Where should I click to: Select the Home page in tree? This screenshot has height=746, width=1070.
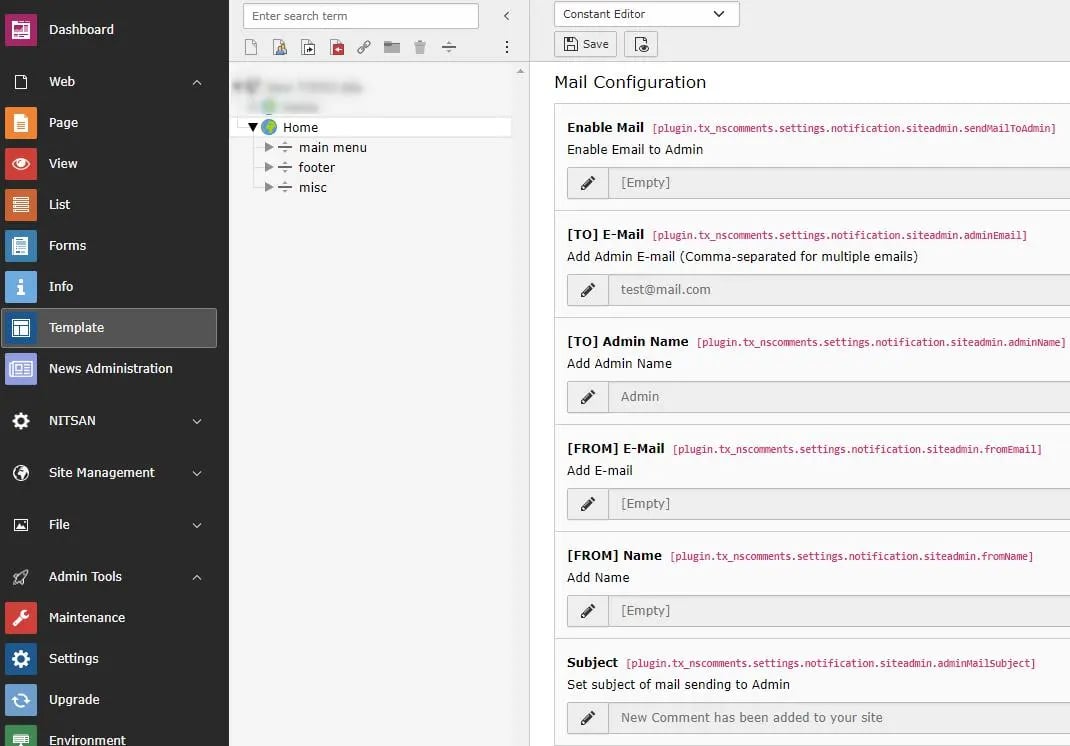pos(300,128)
